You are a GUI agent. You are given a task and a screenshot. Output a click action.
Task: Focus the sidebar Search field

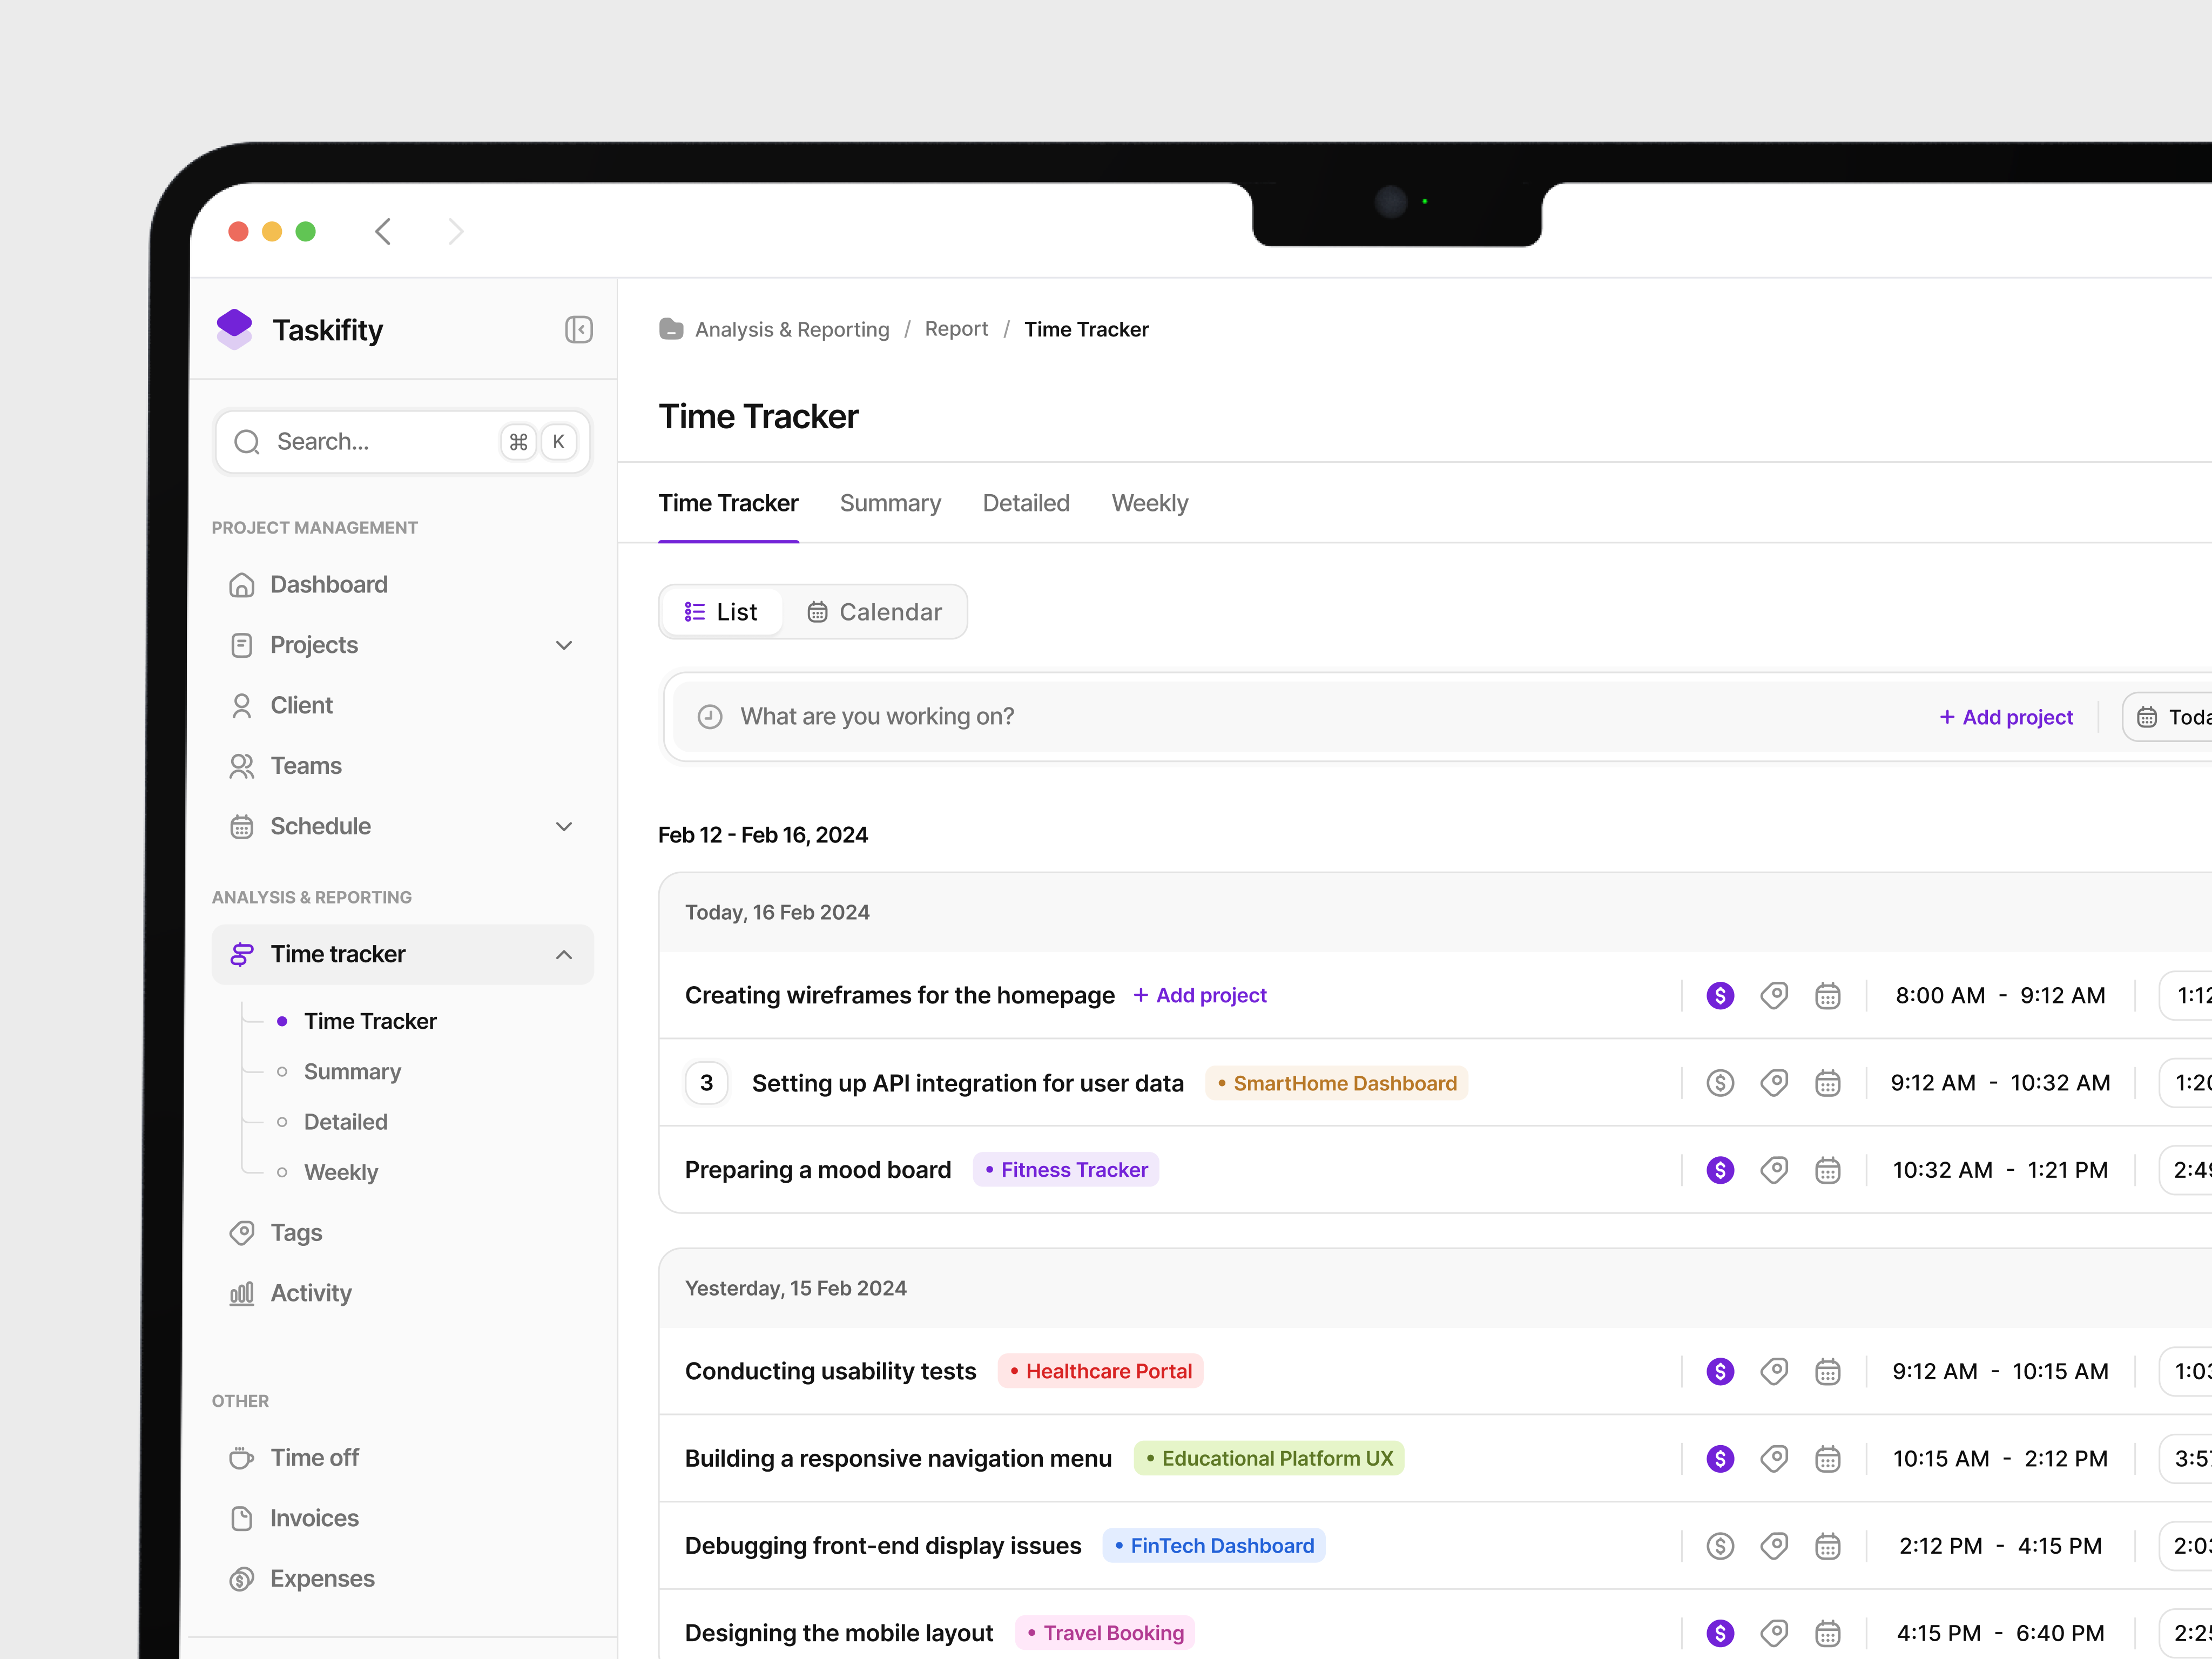pos(403,442)
